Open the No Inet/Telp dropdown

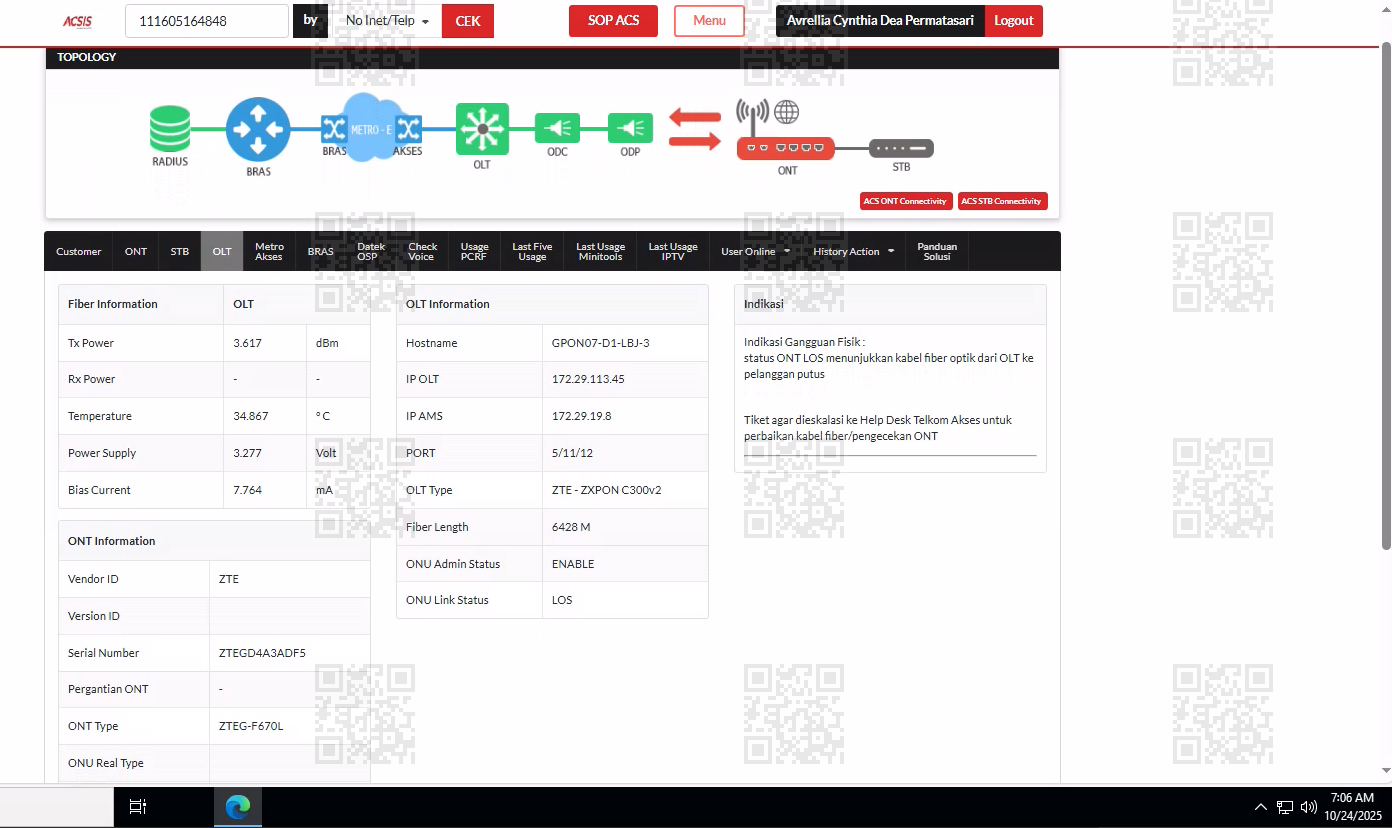385,21
